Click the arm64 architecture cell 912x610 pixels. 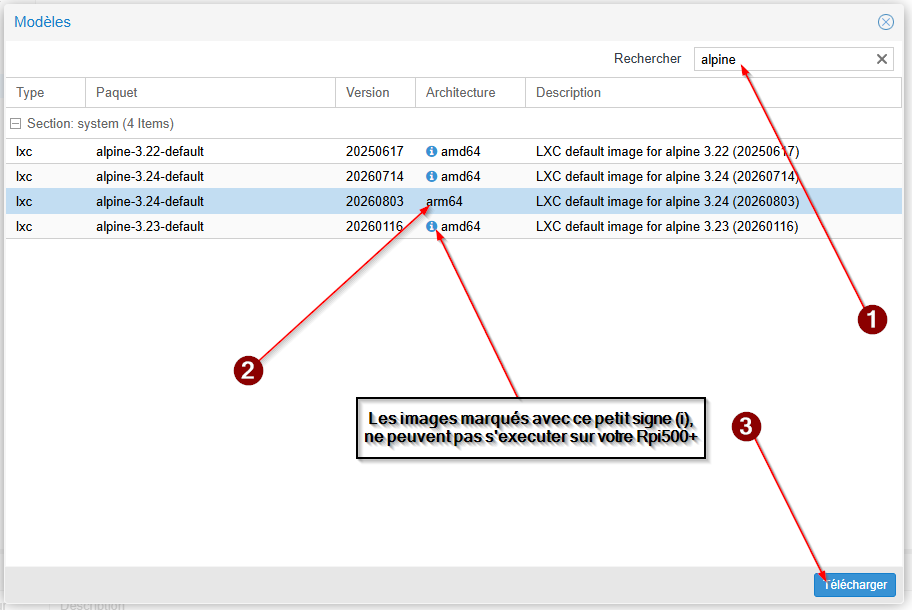pyautogui.click(x=444, y=201)
